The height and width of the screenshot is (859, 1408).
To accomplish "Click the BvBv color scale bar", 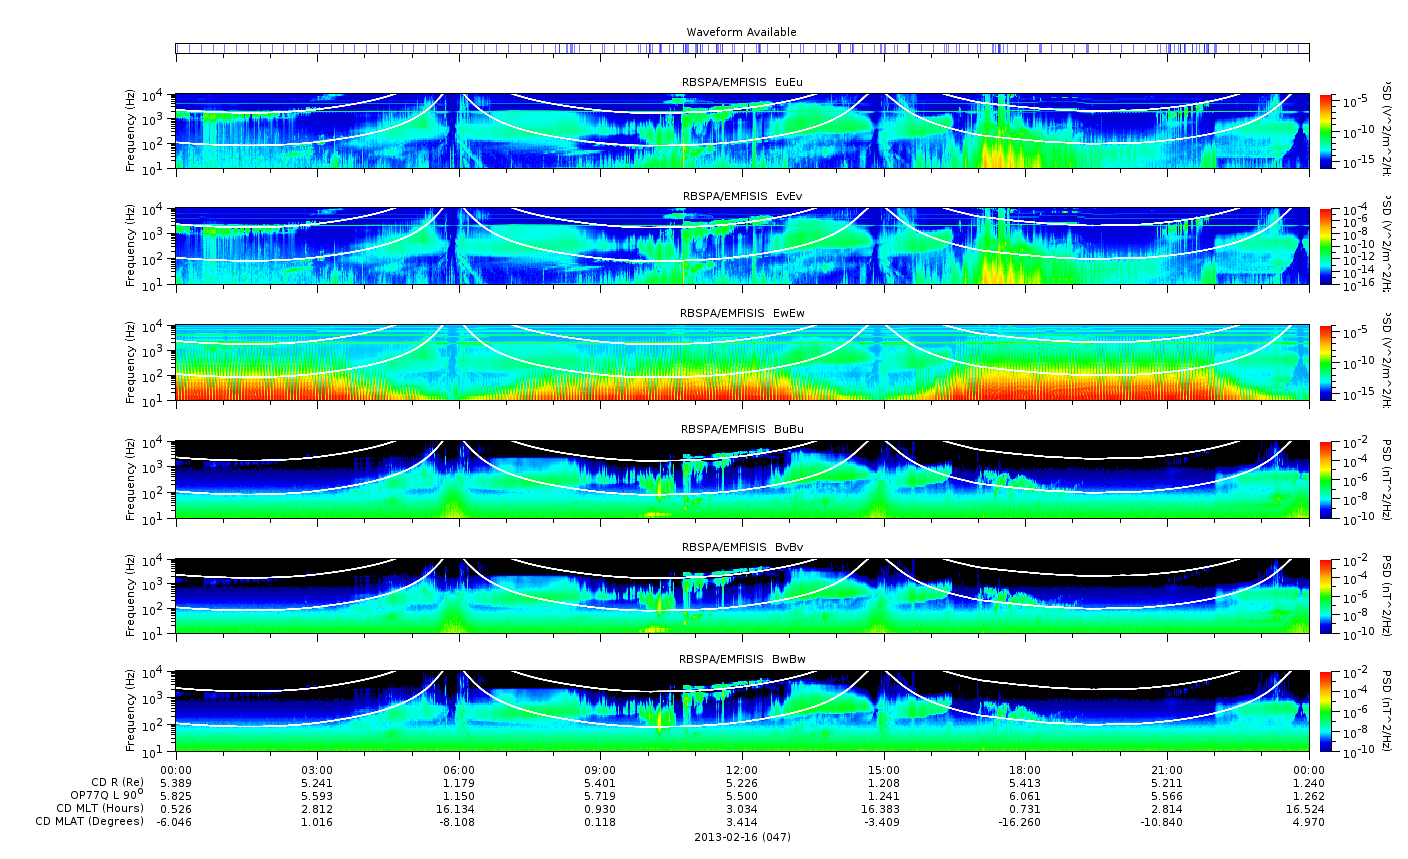I will point(1327,596).
